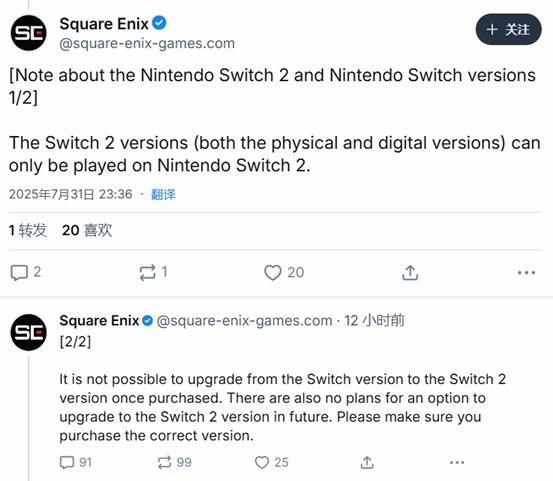Like the main post with 20 likes
This screenshot has height=481, width=553.
tap(273, 273)
